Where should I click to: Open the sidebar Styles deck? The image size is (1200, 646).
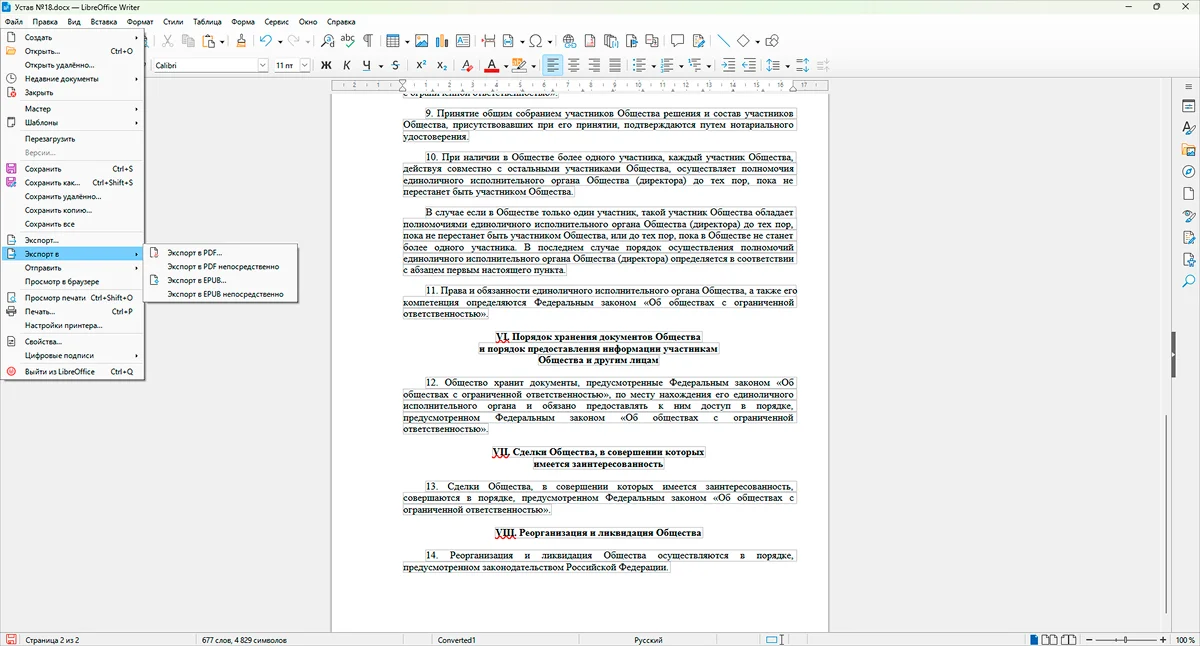point(1189,128)
